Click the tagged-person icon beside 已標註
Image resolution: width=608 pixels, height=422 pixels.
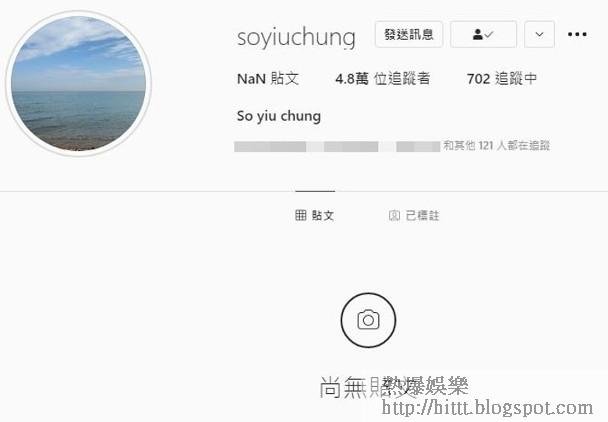394,215
